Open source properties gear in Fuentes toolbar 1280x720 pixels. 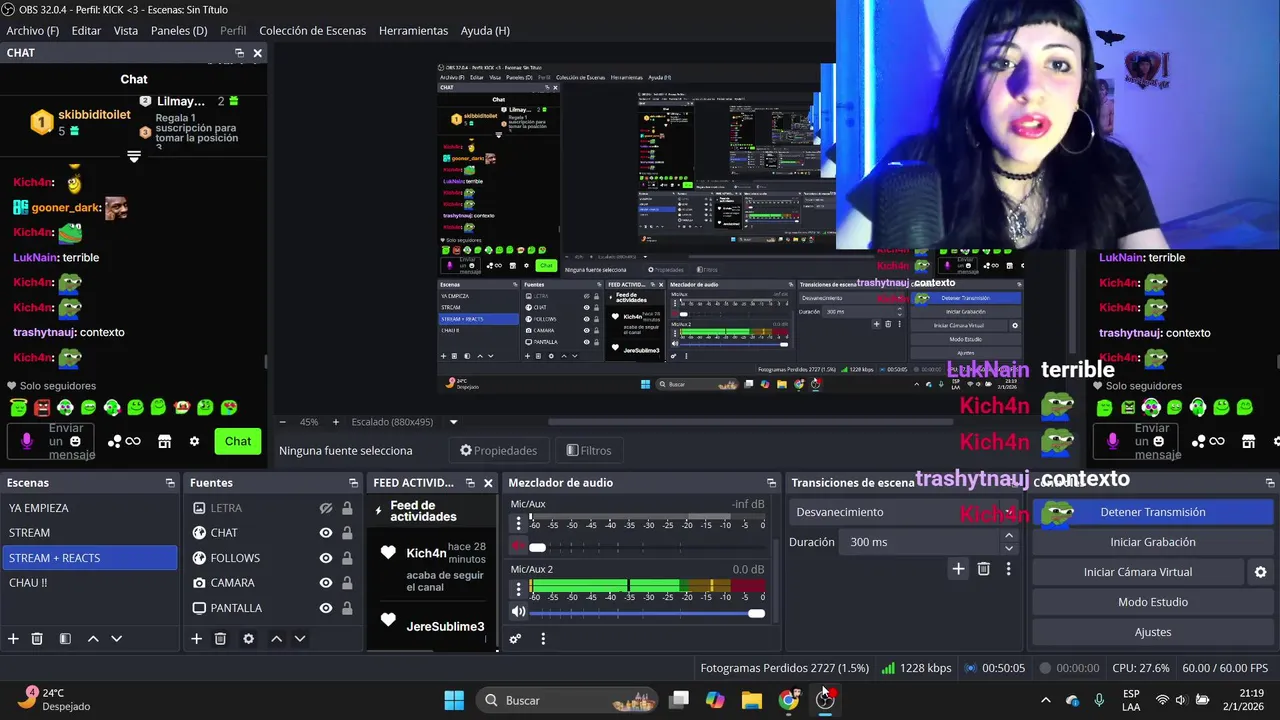(x=248, y=639)
